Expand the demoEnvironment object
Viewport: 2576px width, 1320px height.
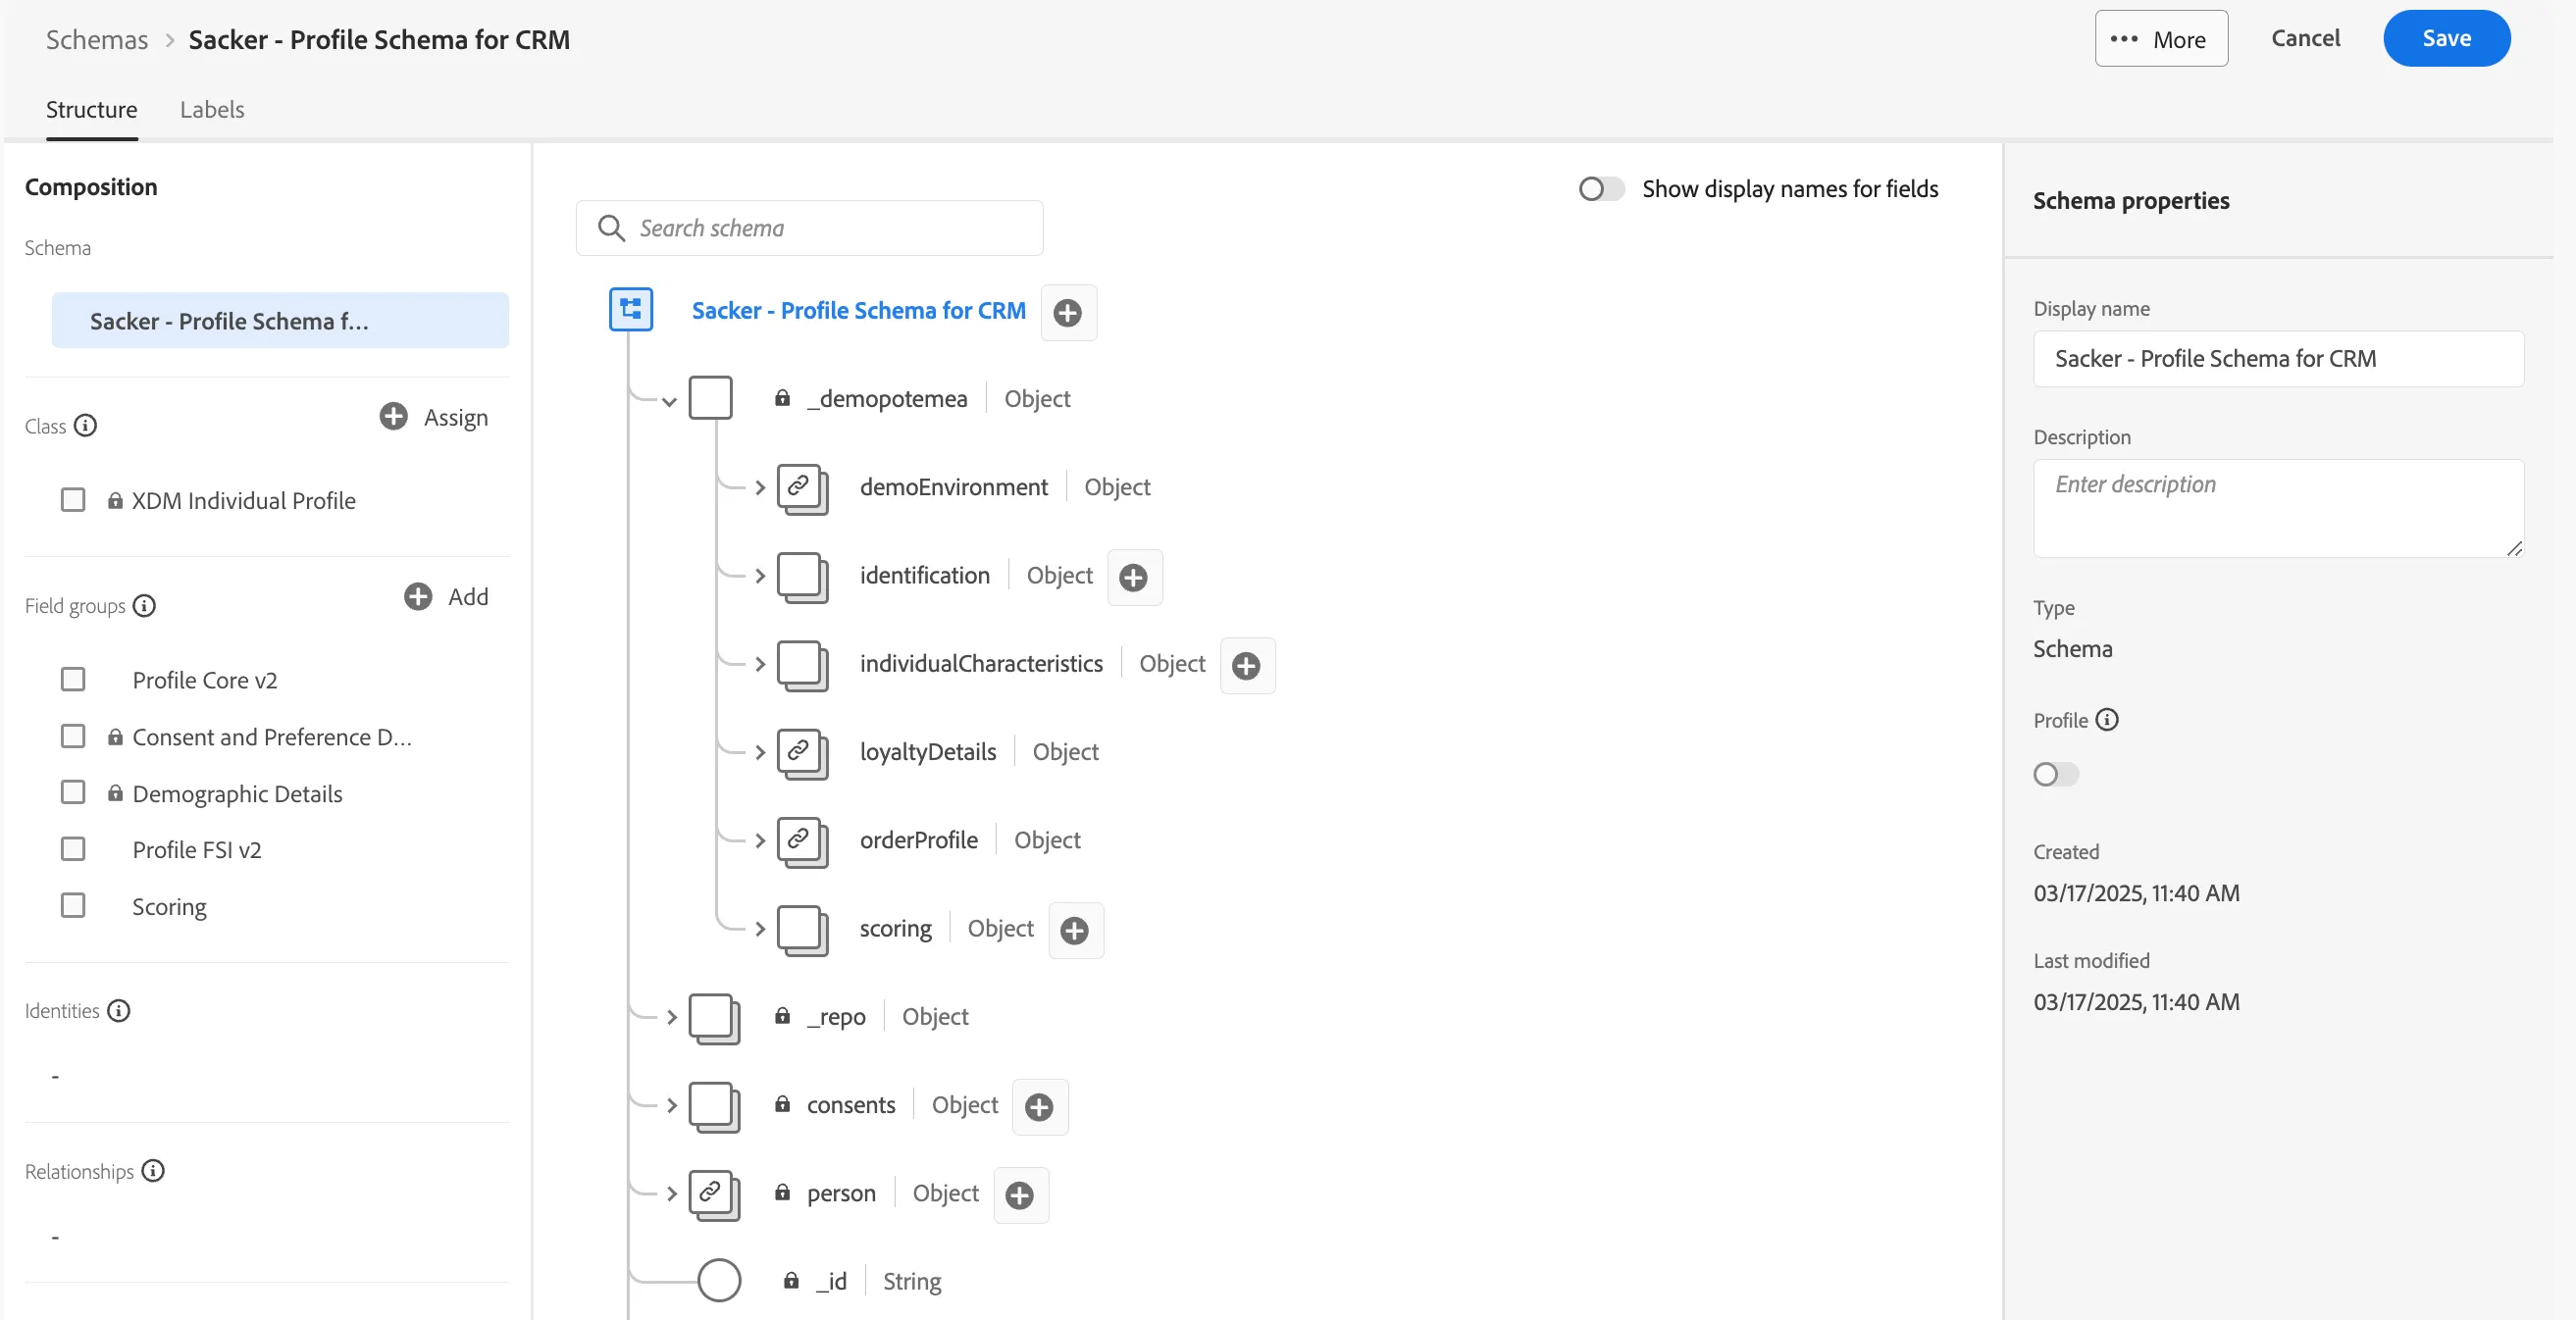point(760,488)
